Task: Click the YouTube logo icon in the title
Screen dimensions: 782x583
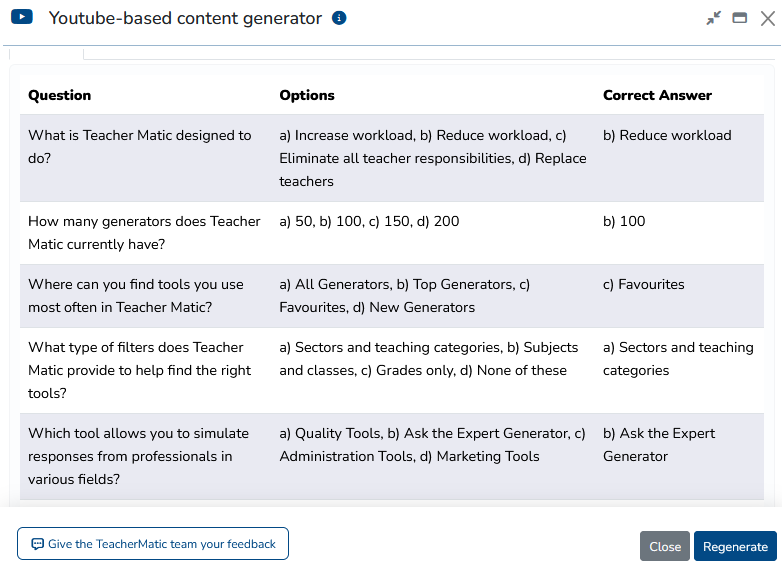Action: point(22,18)
